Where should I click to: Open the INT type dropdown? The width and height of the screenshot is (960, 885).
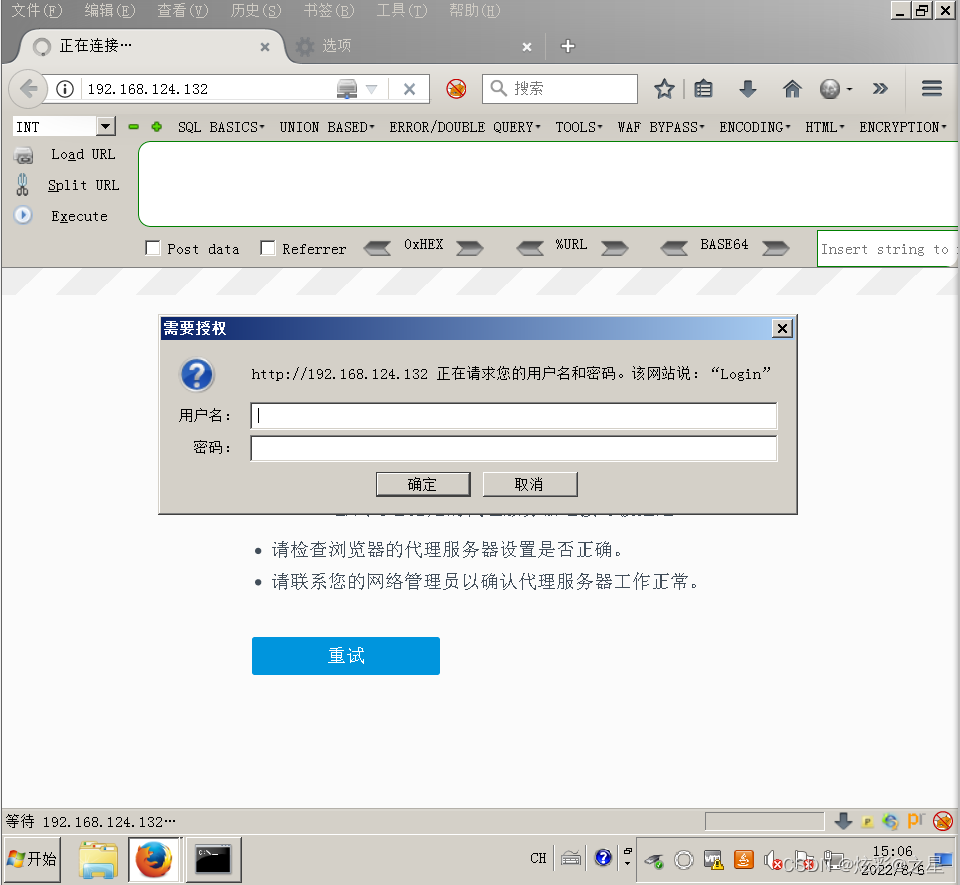[104, 126]
